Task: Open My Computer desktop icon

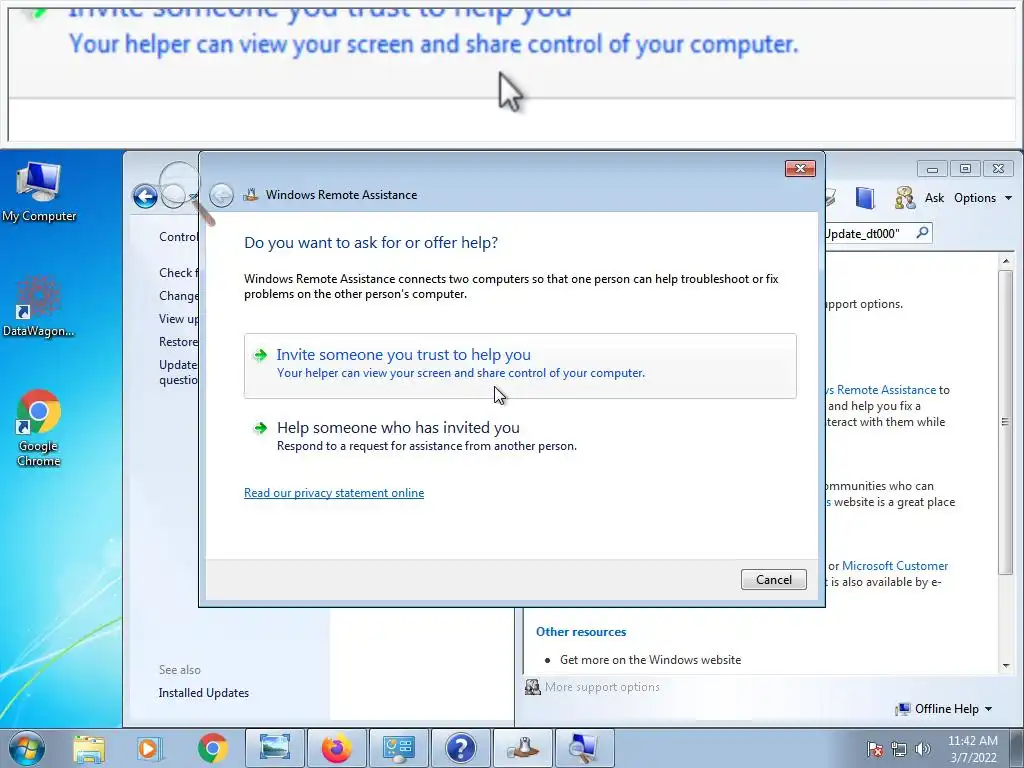Action: click(39, 191)
